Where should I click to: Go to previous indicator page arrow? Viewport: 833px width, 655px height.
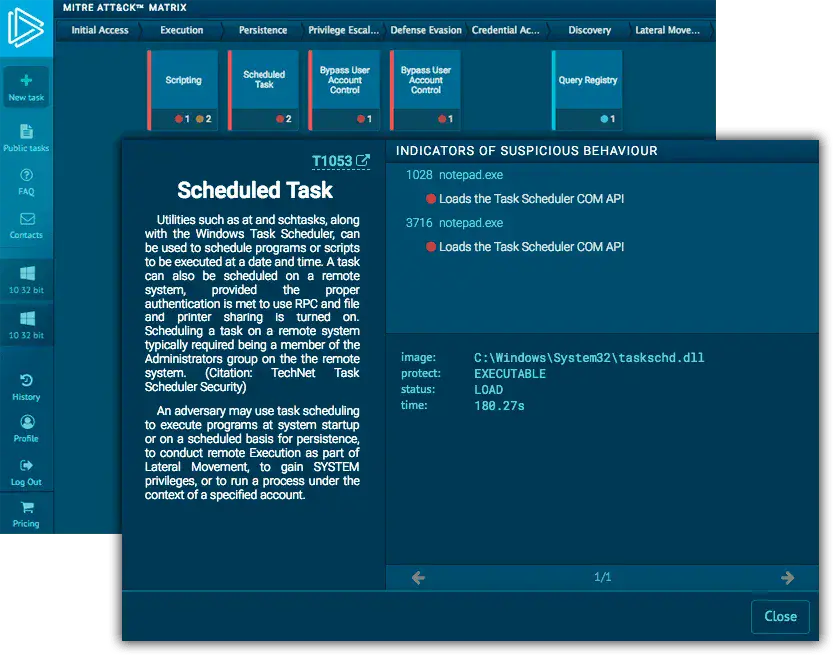[418, 577]
